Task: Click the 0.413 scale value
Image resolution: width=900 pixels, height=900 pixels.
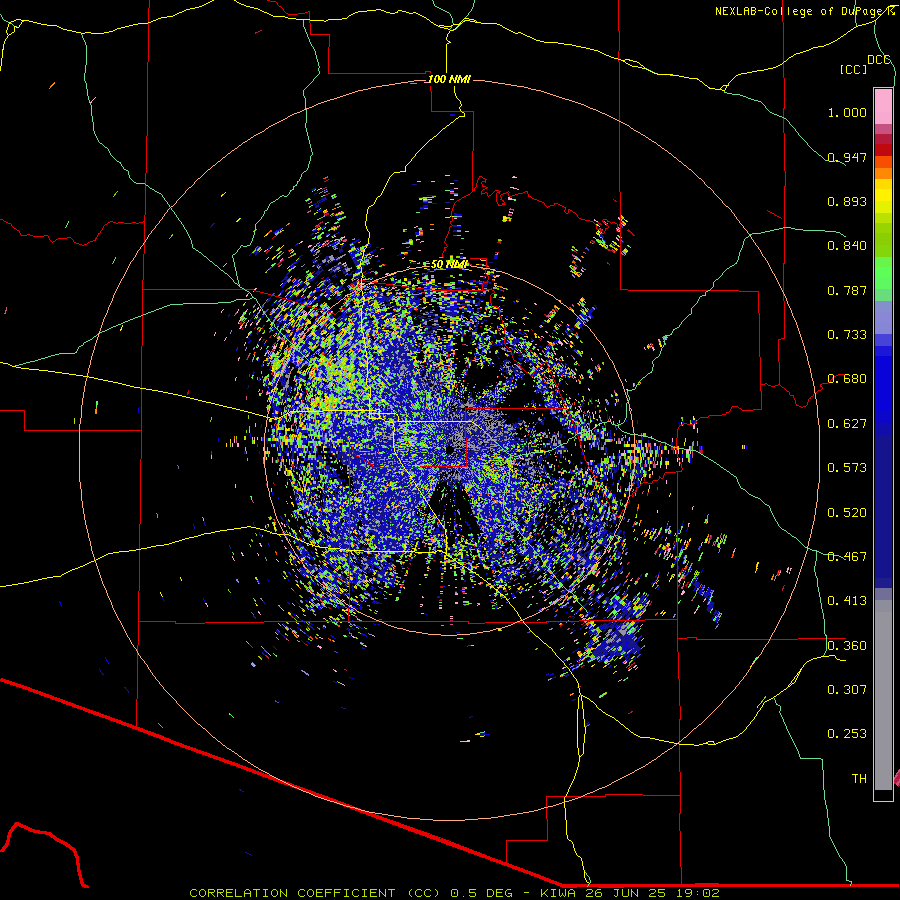Action: pos(847,601)
